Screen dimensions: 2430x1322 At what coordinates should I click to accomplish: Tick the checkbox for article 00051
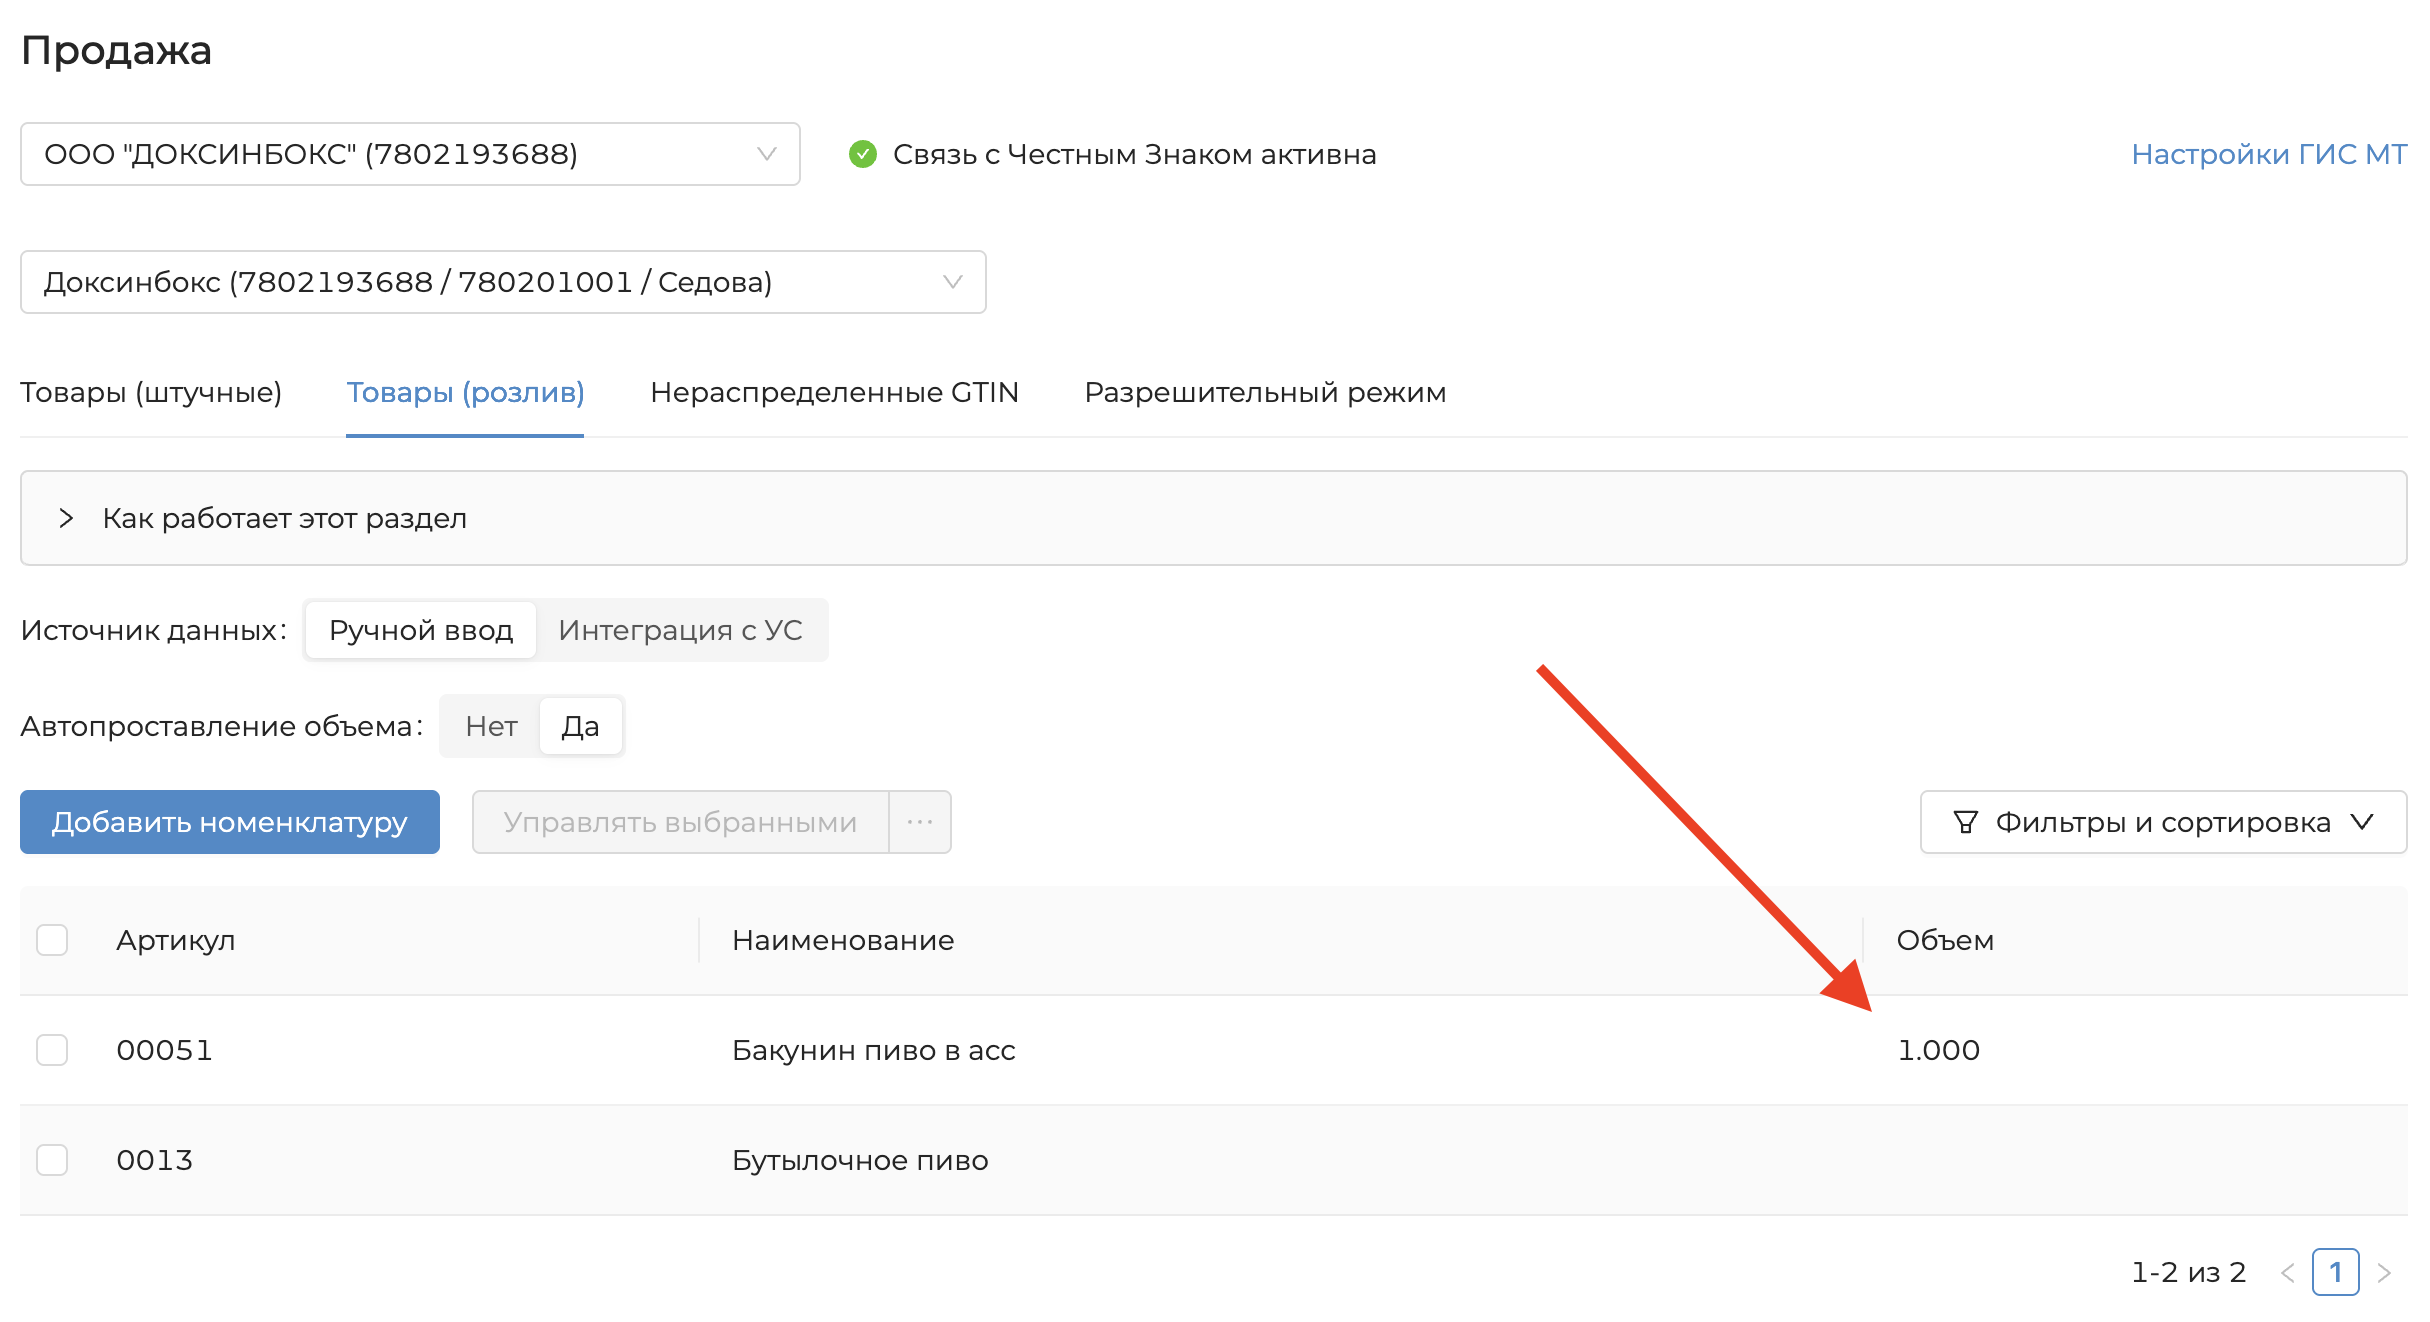click(x=52, y=1050)
